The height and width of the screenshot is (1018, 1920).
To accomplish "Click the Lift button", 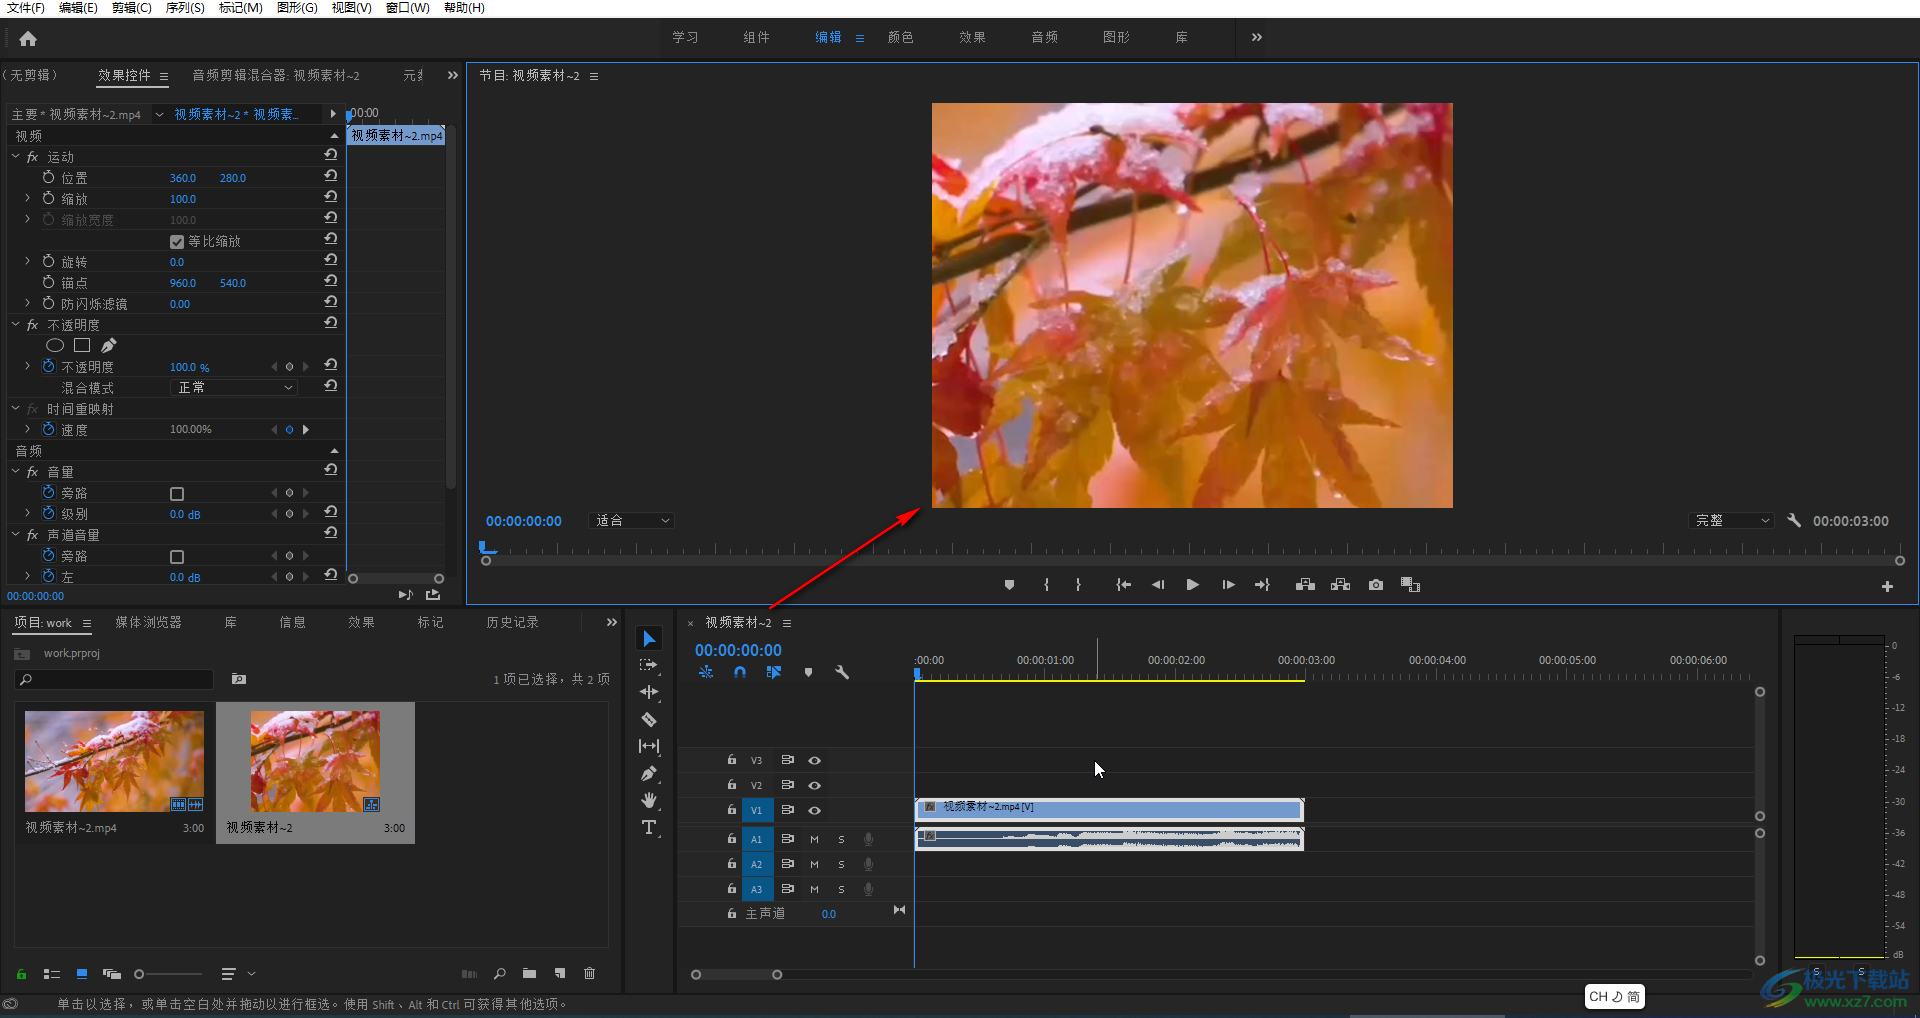I will (1305, 585).
